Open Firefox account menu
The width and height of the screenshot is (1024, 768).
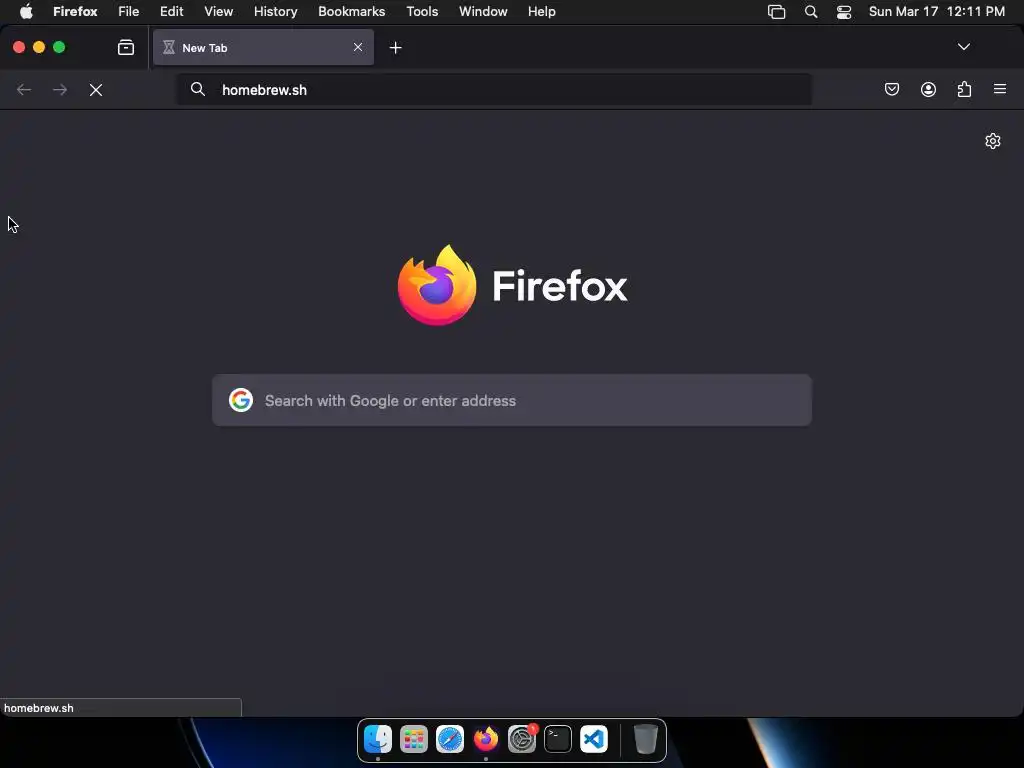click(928, 89)
